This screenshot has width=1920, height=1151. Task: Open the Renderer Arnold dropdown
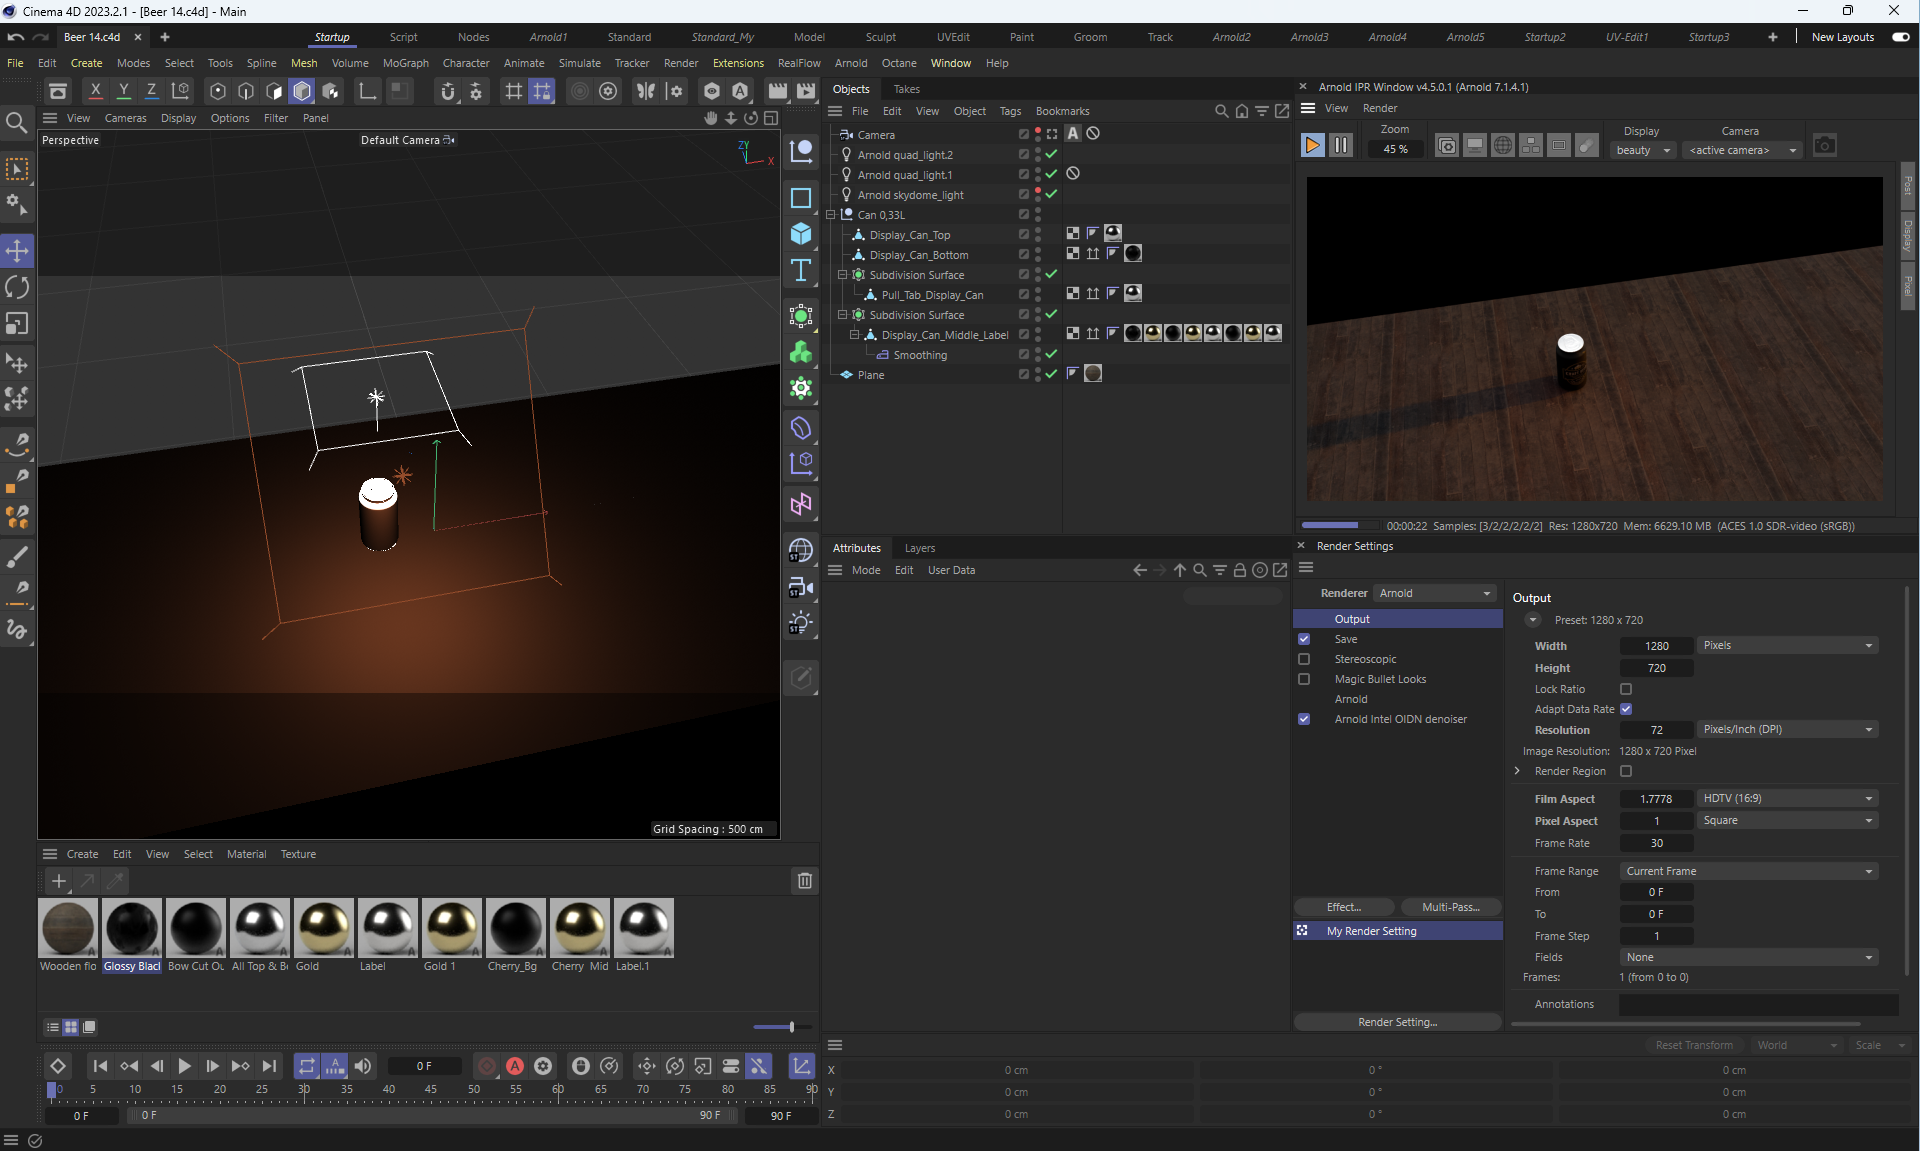point(1434,593)
